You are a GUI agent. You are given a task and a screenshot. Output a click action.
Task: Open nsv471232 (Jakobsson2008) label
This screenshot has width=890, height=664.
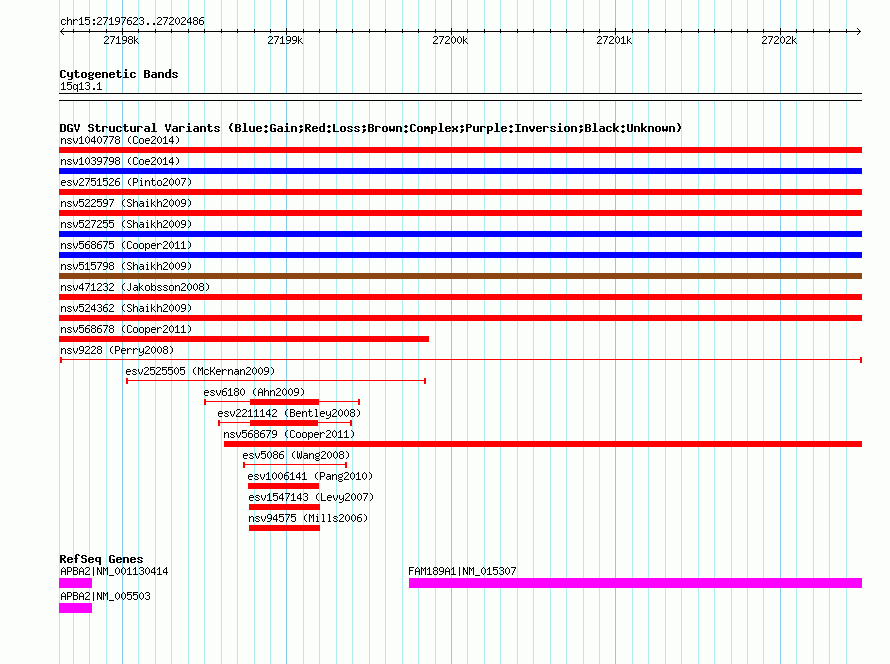click(x=135, y=287)
